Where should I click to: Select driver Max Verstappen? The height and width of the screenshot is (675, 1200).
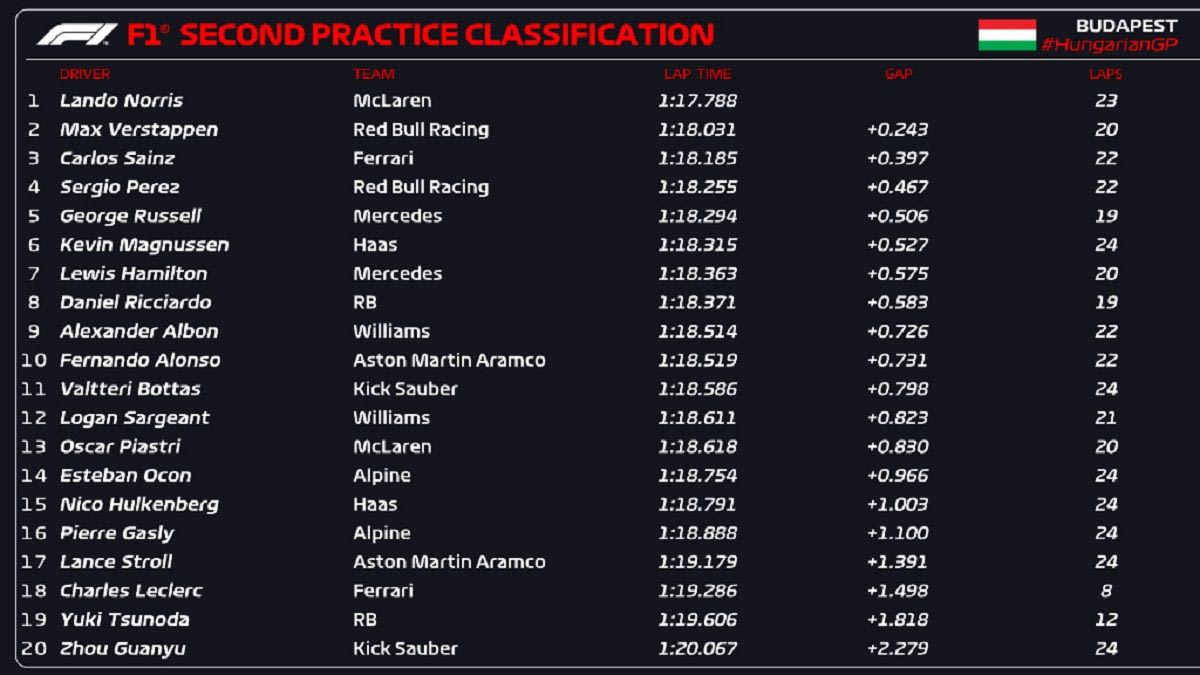[138, 130]
